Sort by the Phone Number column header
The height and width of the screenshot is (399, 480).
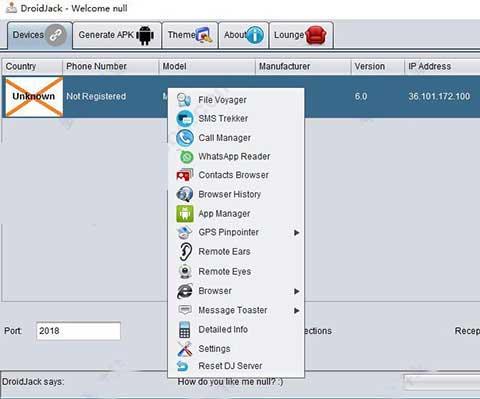tap(111, 66)
